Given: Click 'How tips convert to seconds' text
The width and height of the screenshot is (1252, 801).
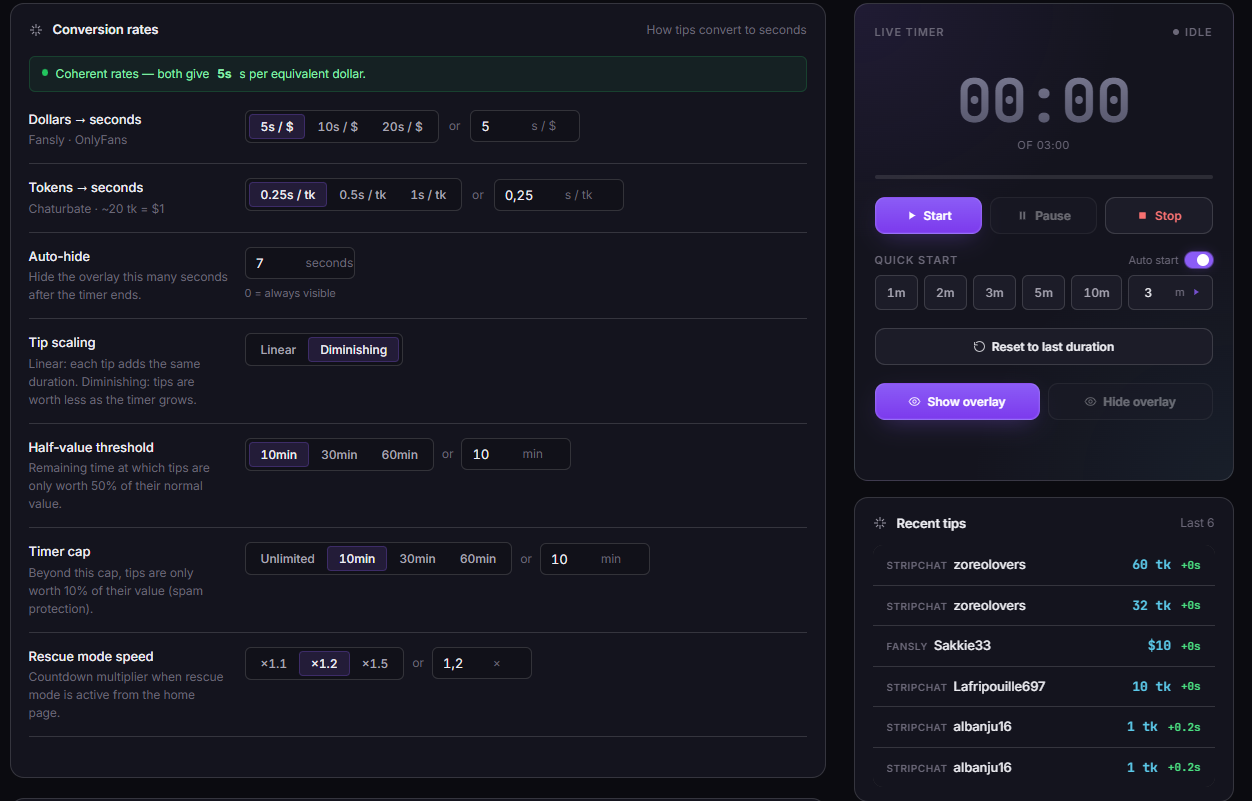Looking at the screenshot, I should pos(726,30).
